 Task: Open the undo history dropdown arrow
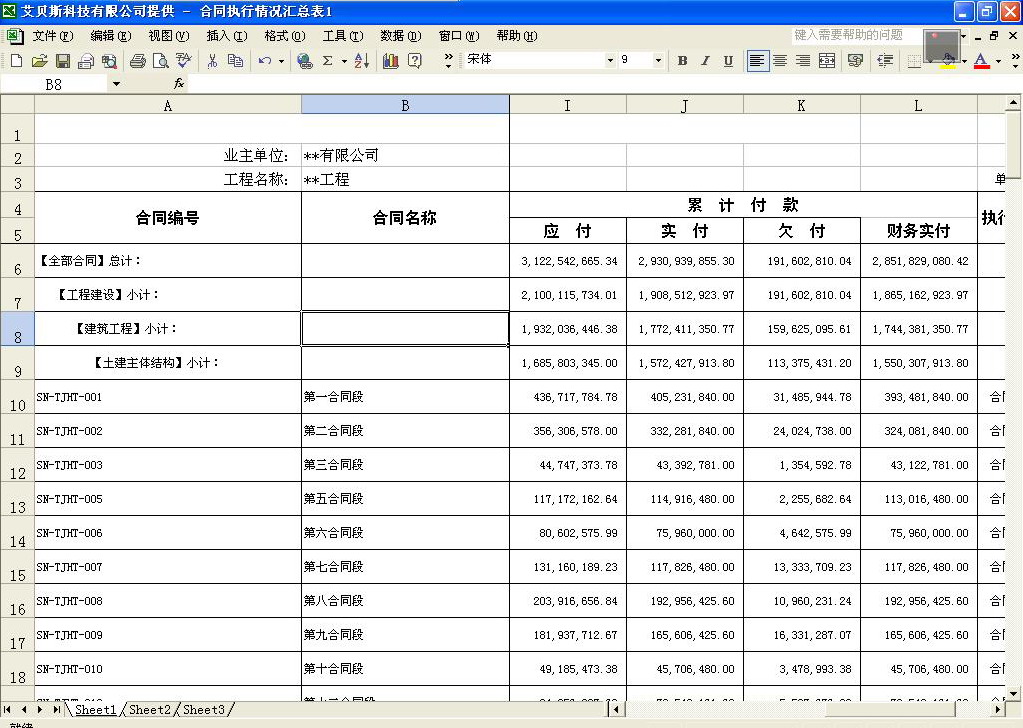(x=282, y=61)
